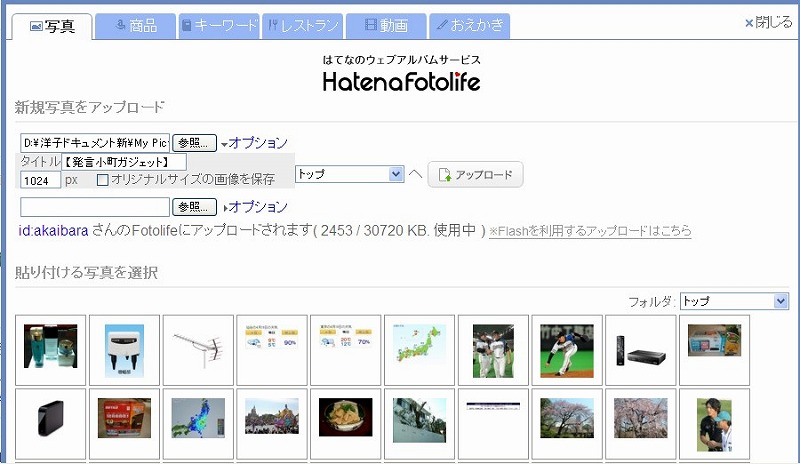Open the キーワード tab

219,26
